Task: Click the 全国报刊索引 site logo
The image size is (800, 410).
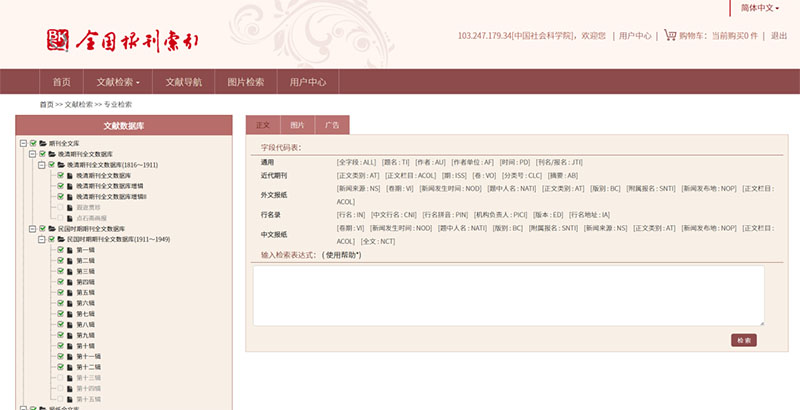Action: point(123,40)
